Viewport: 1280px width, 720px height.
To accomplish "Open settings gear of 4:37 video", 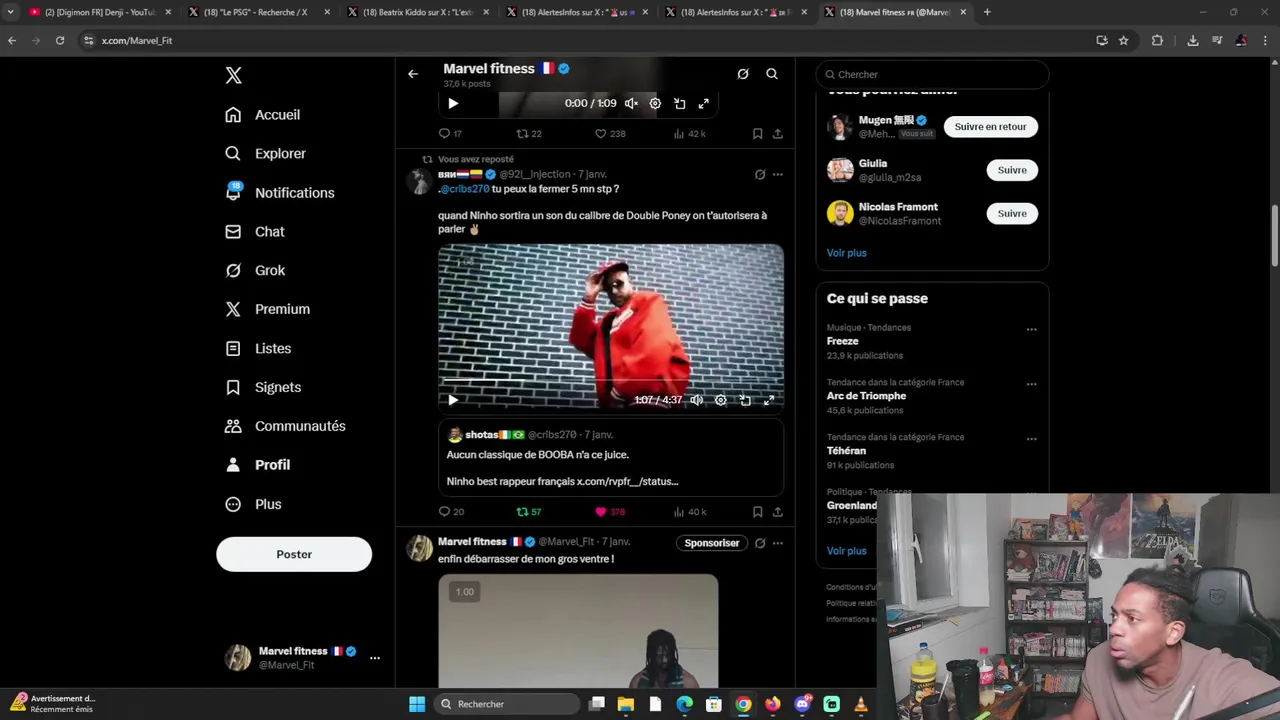I will click(720, 400).
